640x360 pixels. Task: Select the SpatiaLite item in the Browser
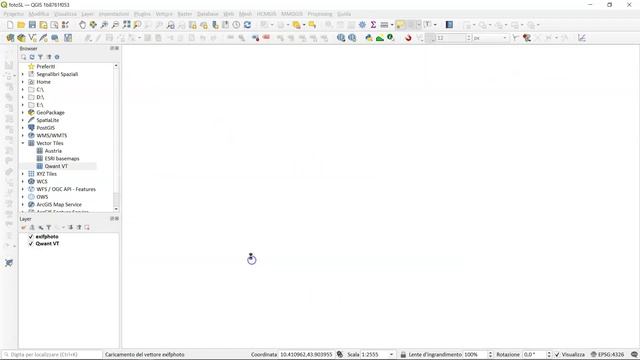(x=48, y=120)
